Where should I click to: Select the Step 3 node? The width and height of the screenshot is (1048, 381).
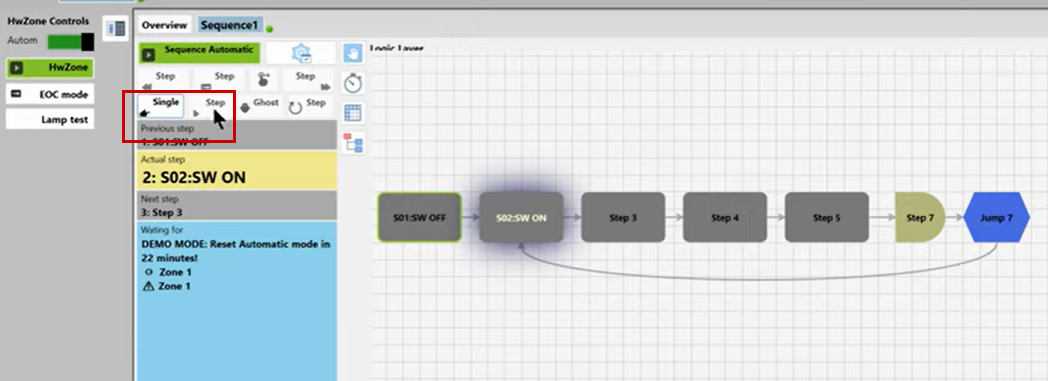pyautogui.click(x=623, y=218)
